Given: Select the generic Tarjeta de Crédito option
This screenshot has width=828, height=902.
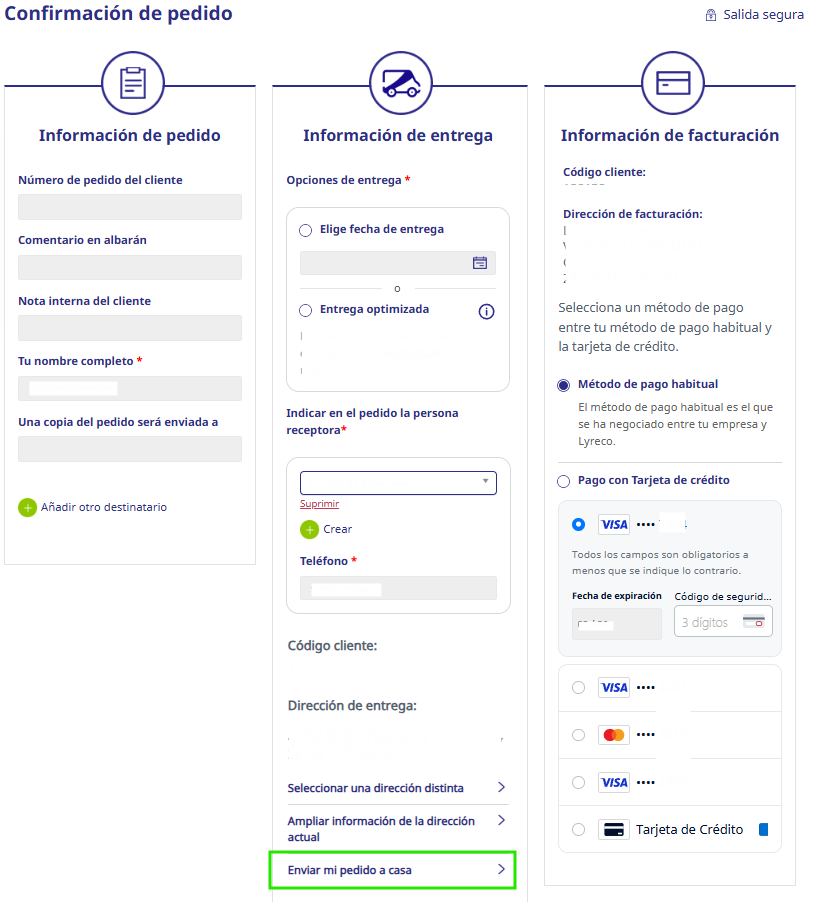Looking at the screenshot, I should click(578, 830).
